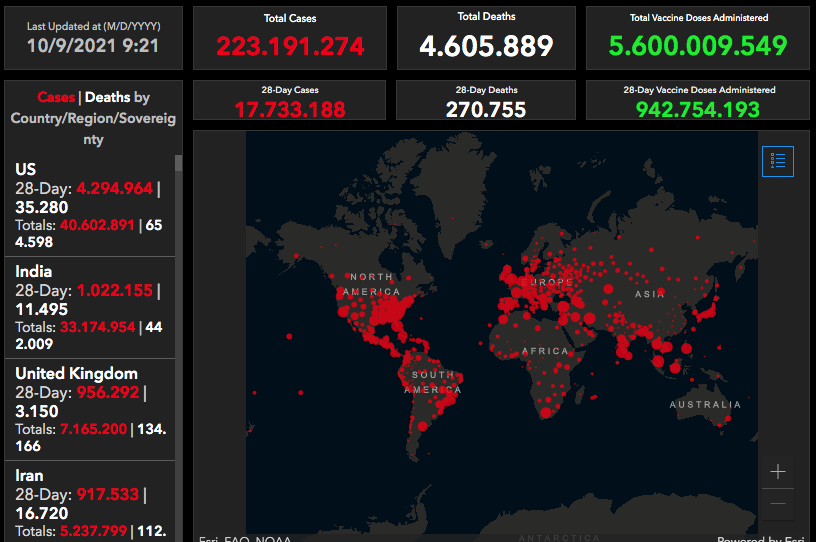Click the Last Updated date panel
Viewport: 816px width, 542px height.
point(93,37)
